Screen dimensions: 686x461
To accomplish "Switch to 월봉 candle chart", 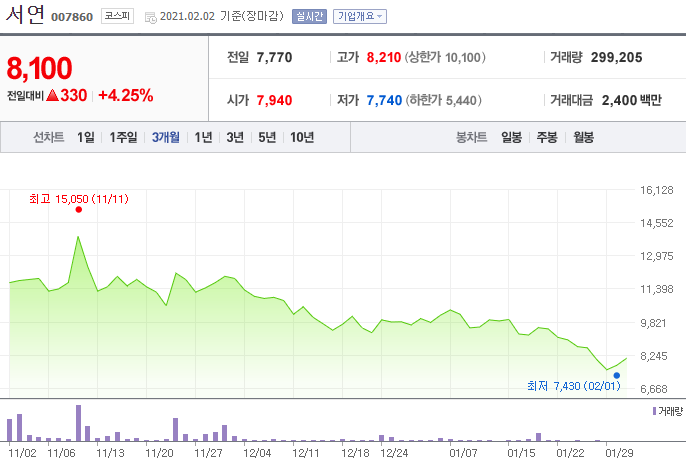I will (x=584, y=137).
